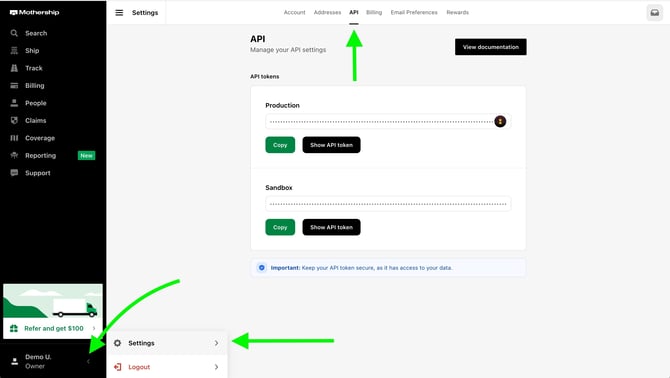
Task: Select Logout in the user popup menu
Action: pyautogui.click(x=167, y=366)
